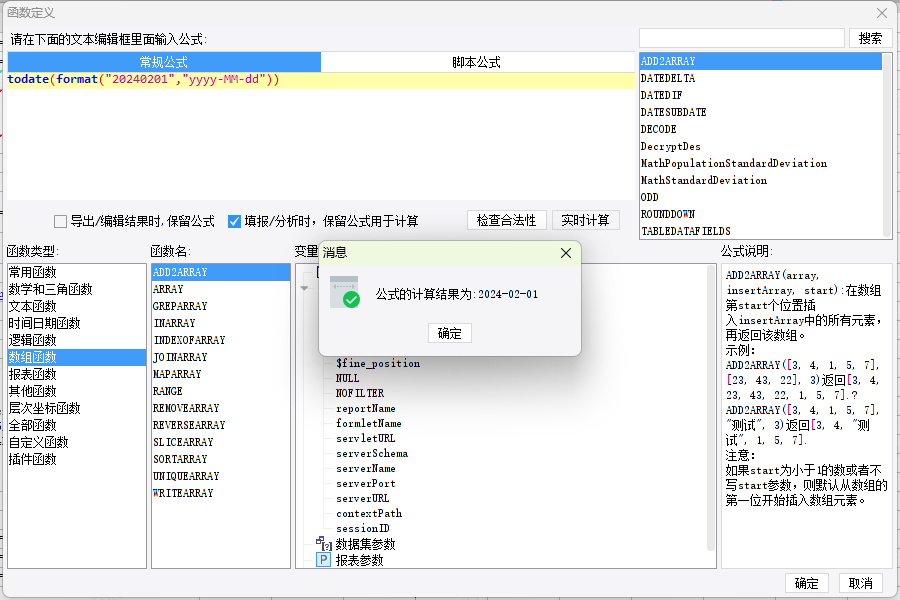This screenshot has width=900, height=600.
Task: Select the $fine_position variable
Action: (x=378, y=363)
